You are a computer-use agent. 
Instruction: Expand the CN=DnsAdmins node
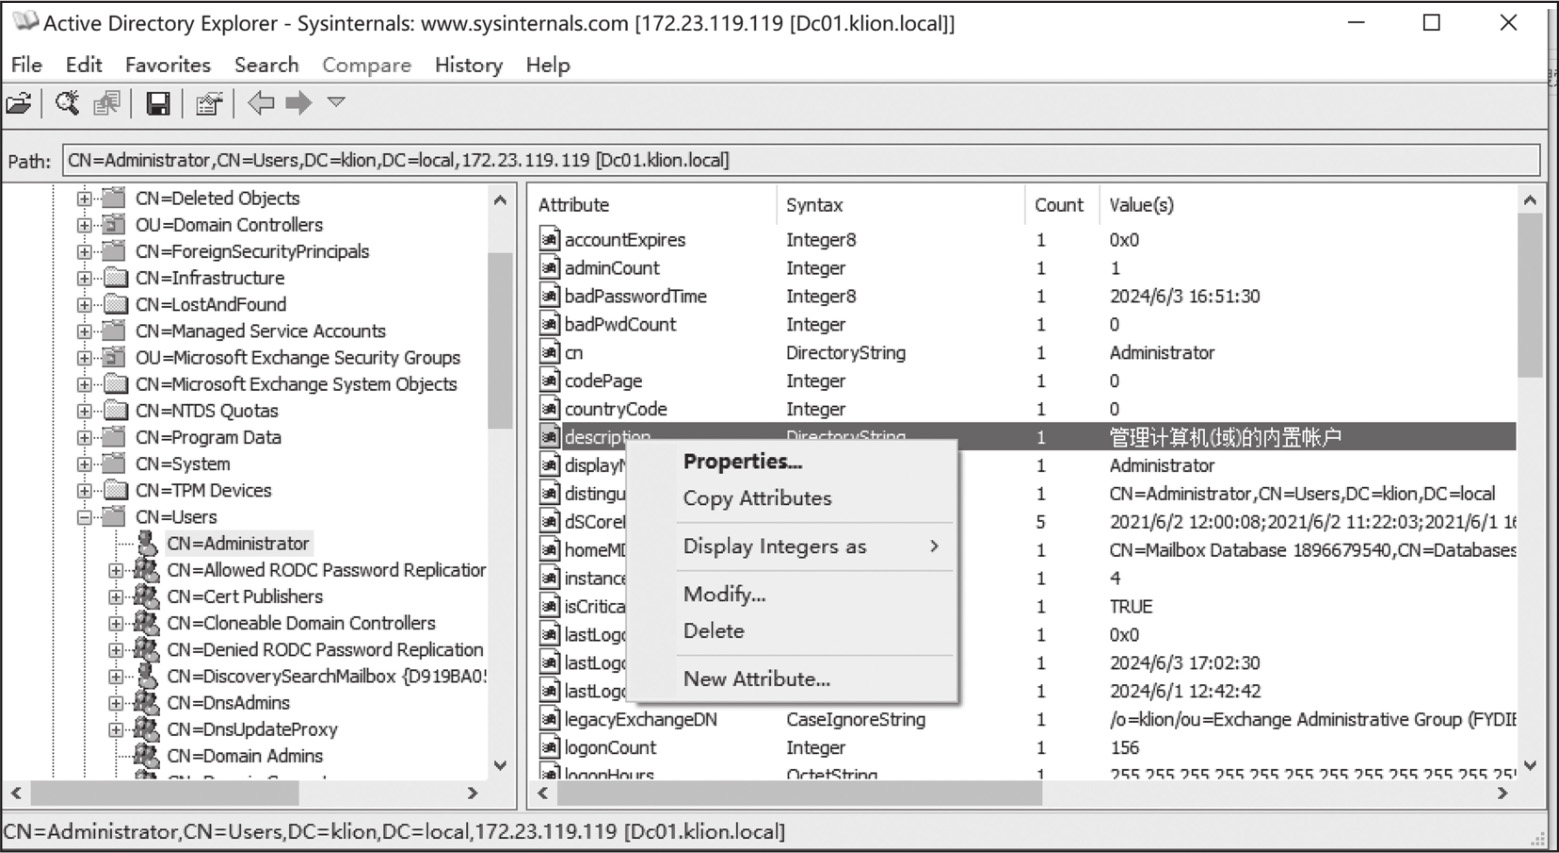pyautogui.click(x=116, y=703)
